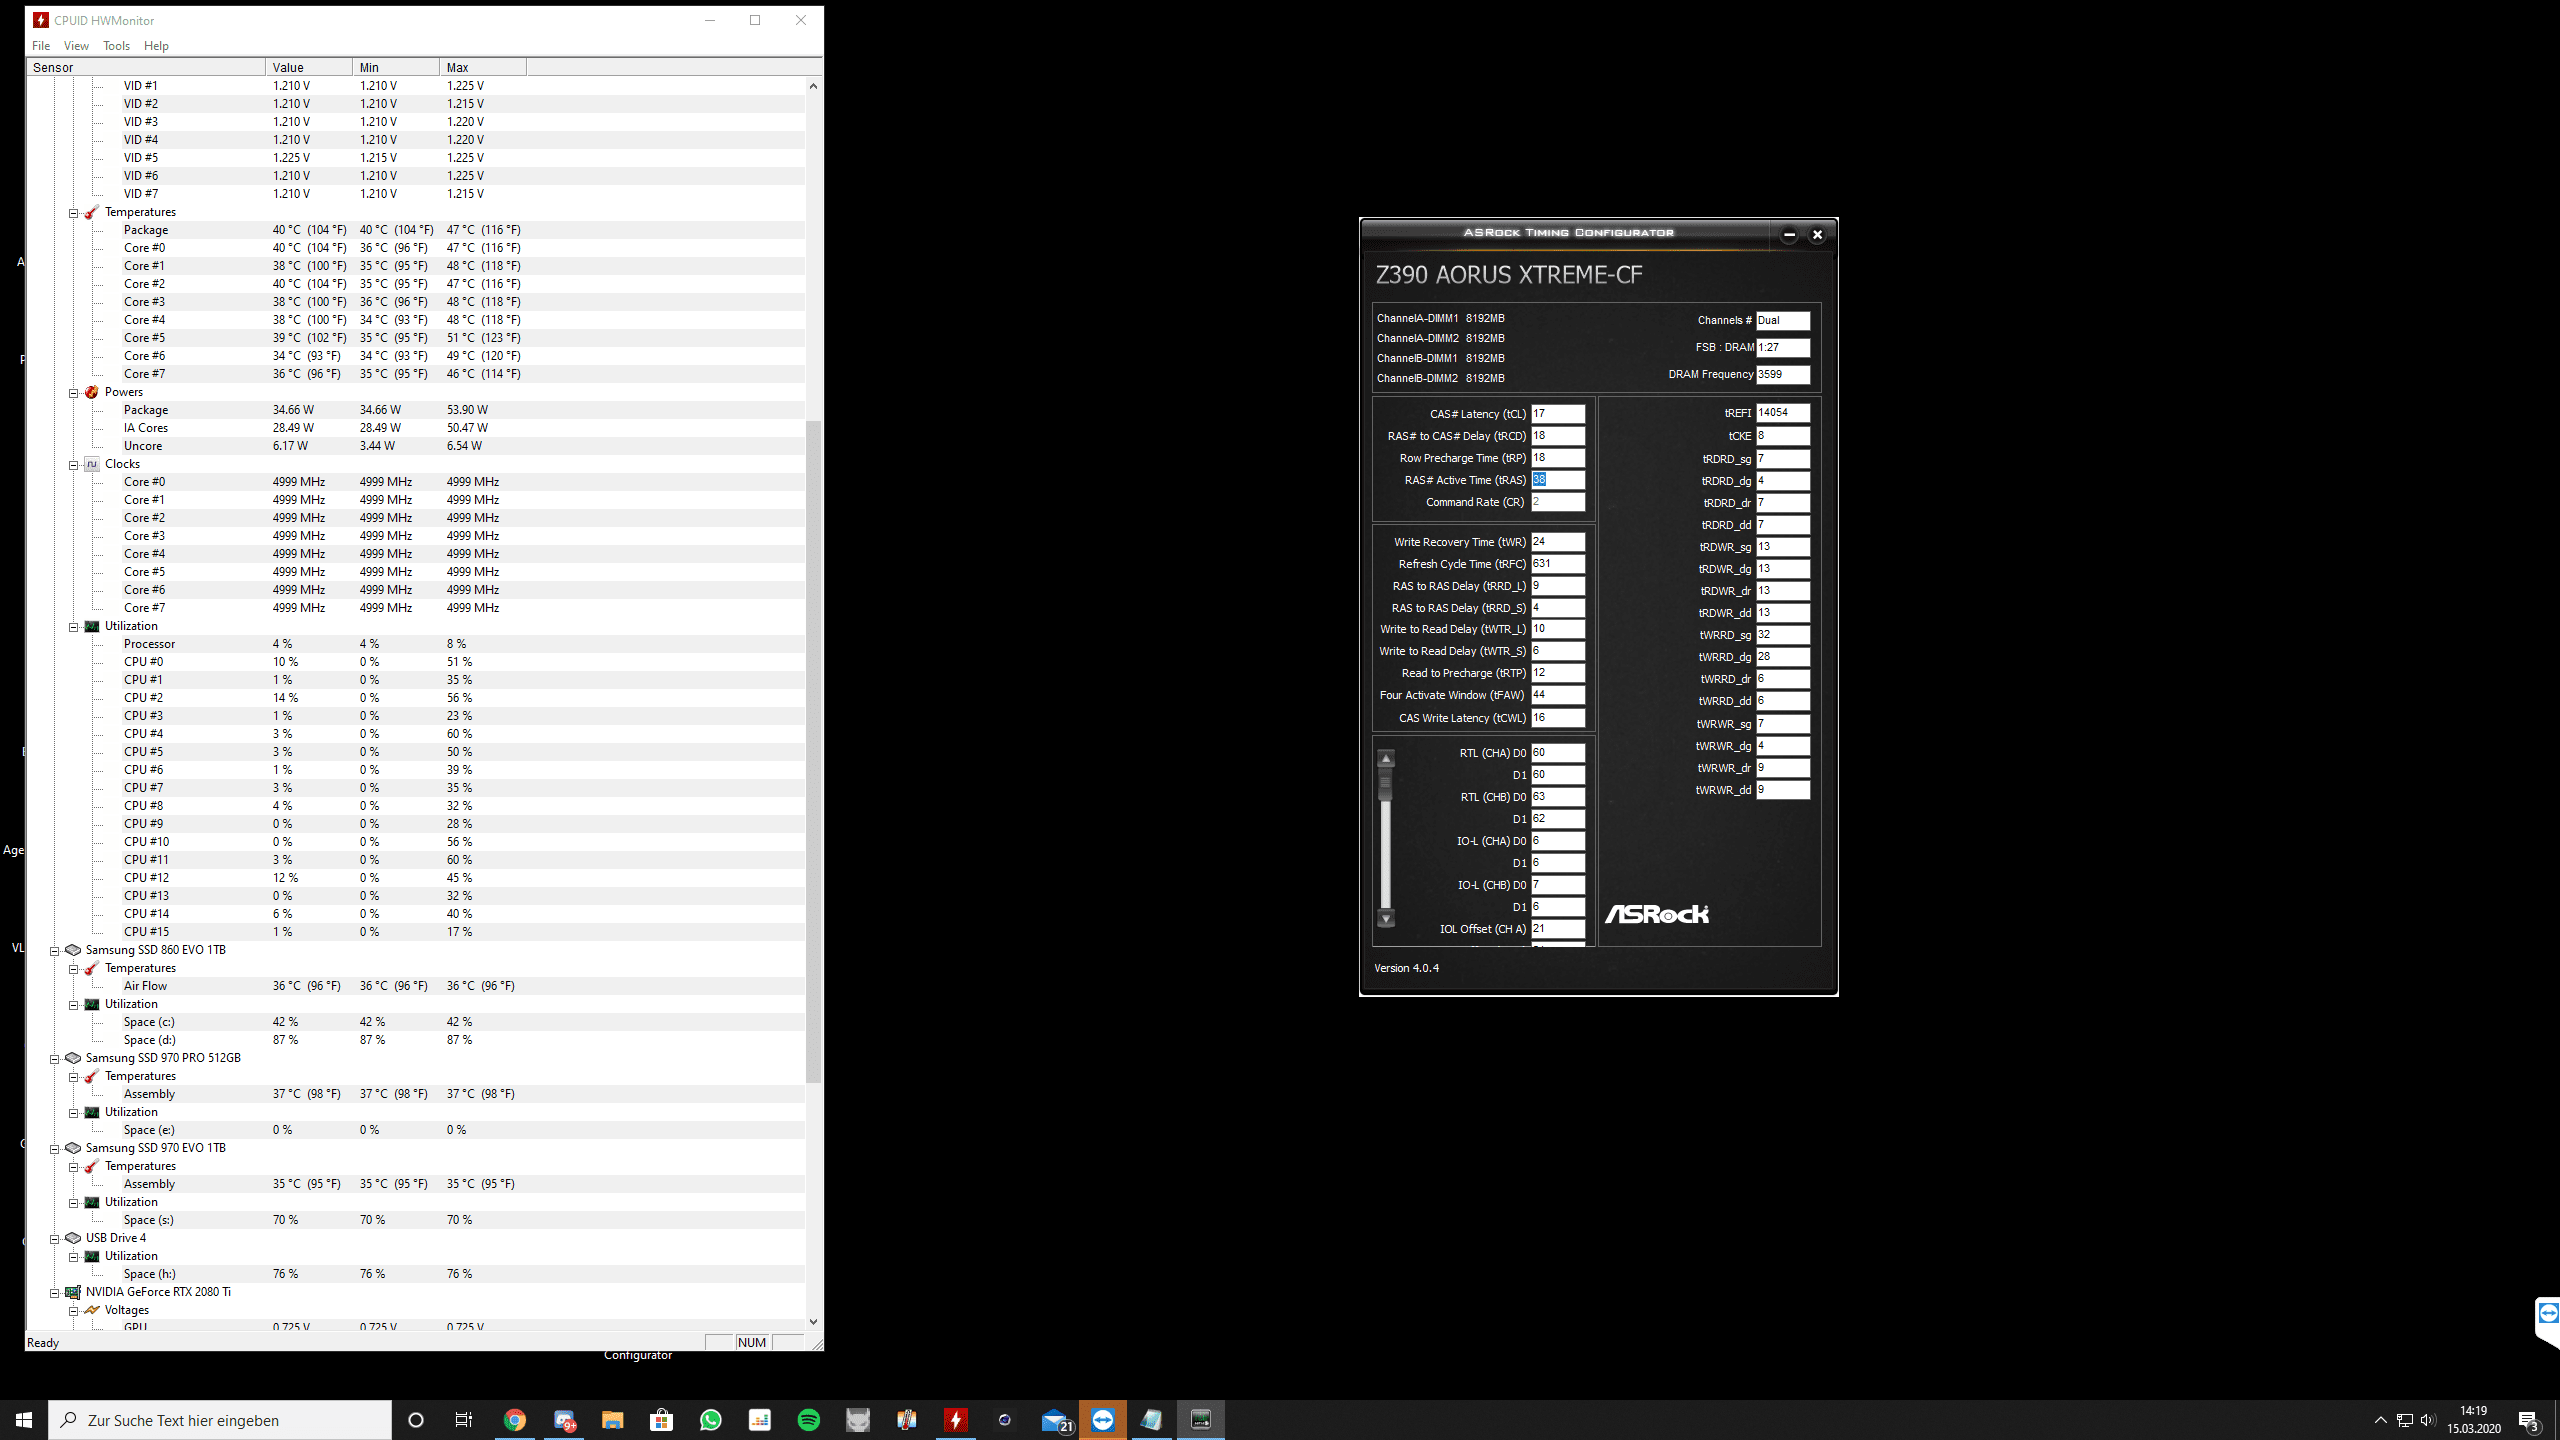
Task: Open the network status tray icon
Action: [2405, 1420]
